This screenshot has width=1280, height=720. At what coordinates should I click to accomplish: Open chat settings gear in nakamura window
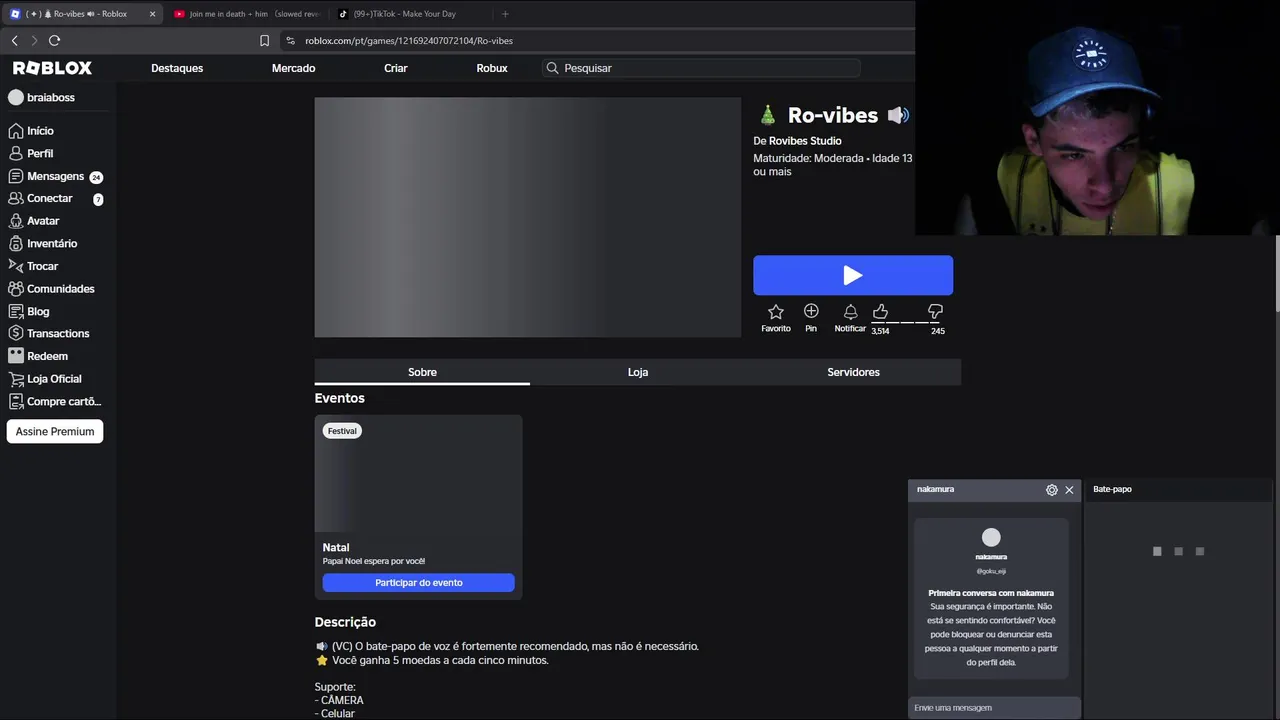click(x=1052, y=490)
